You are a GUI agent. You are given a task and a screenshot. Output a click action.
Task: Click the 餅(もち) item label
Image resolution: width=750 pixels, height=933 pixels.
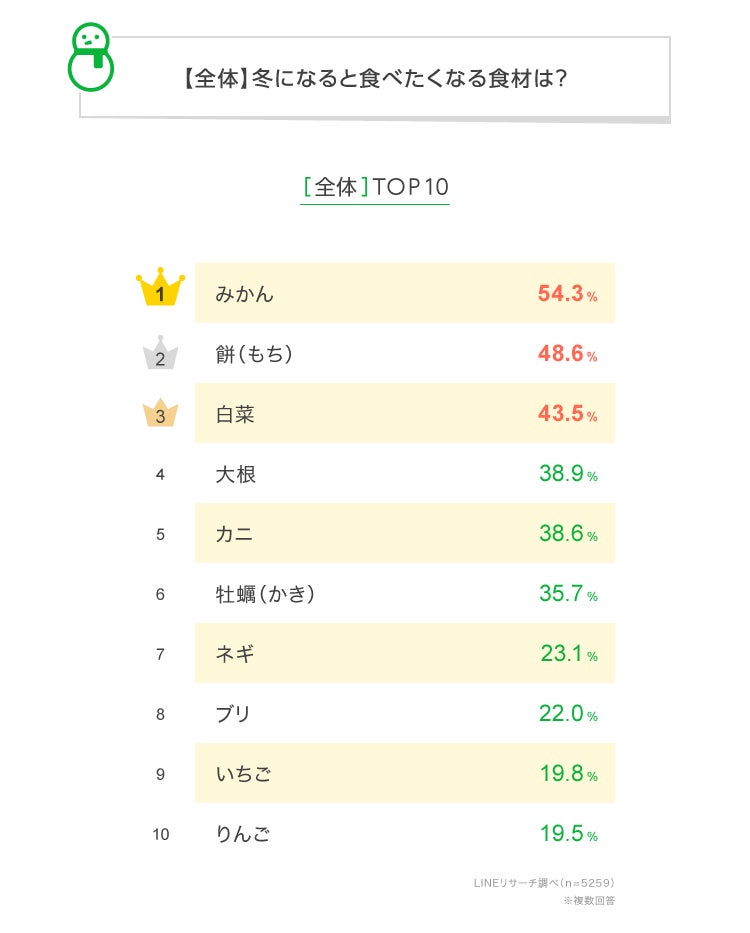(x=255, y=354)
